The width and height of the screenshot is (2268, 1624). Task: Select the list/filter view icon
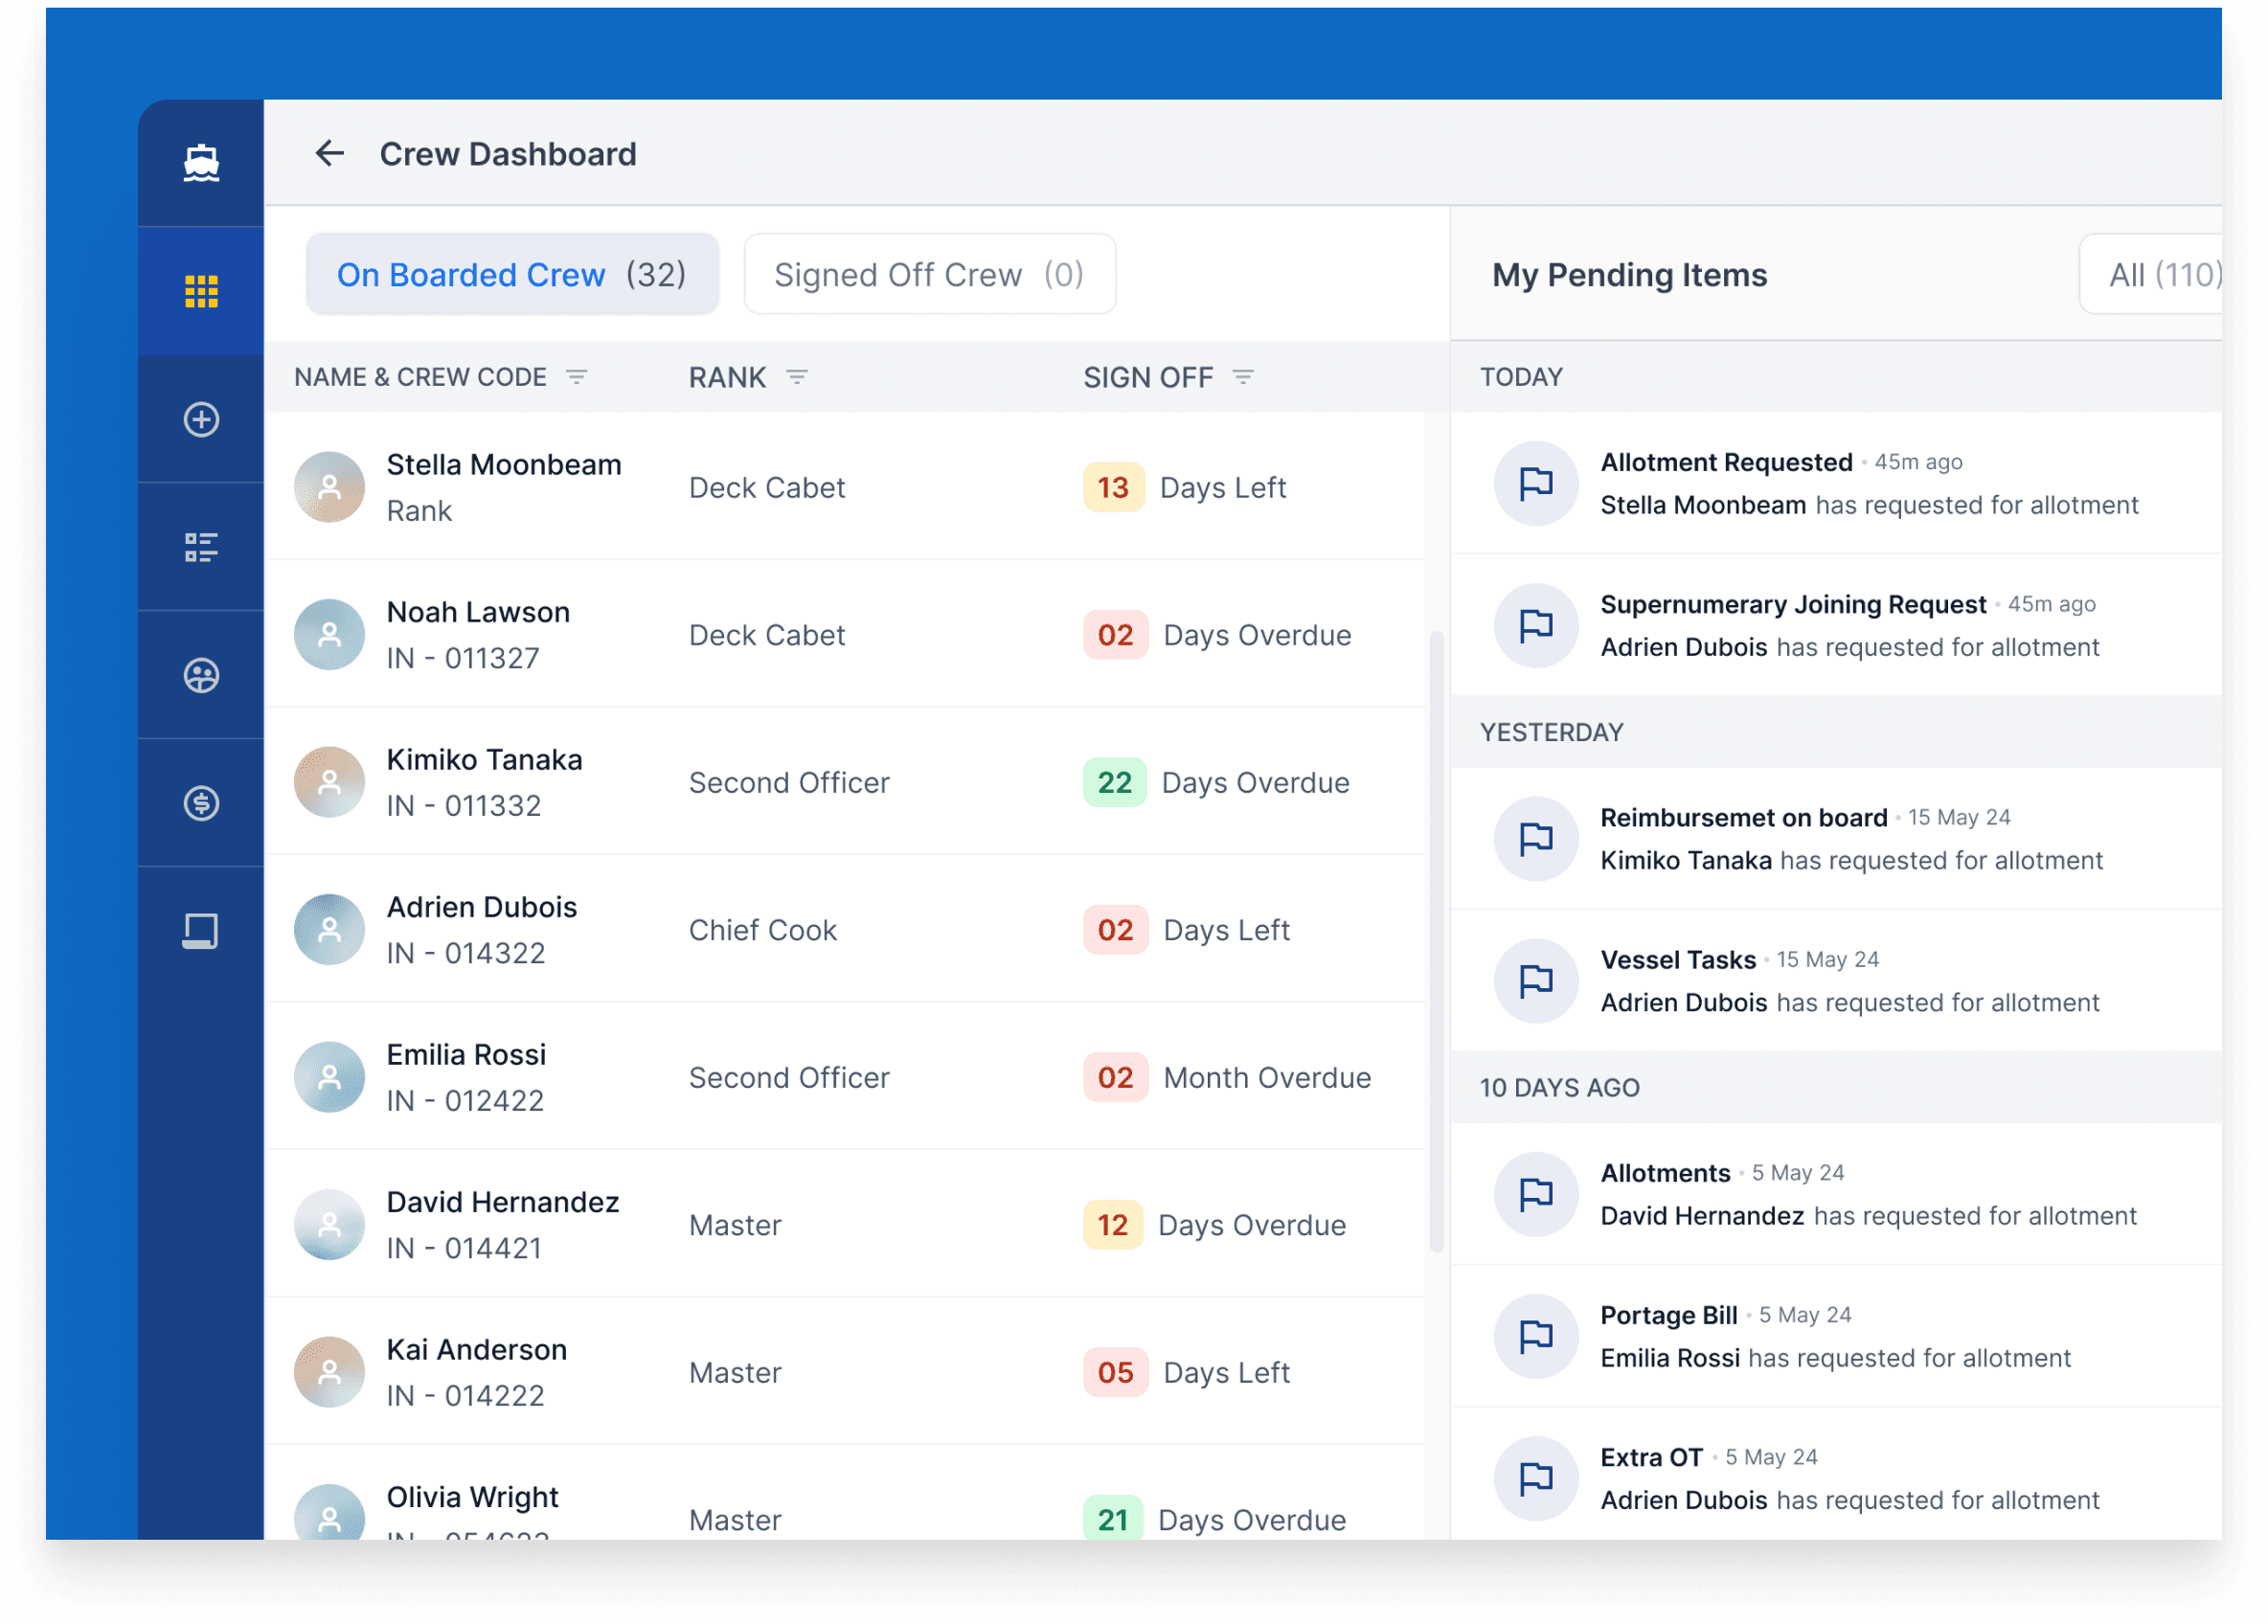[x=202, y=547]
